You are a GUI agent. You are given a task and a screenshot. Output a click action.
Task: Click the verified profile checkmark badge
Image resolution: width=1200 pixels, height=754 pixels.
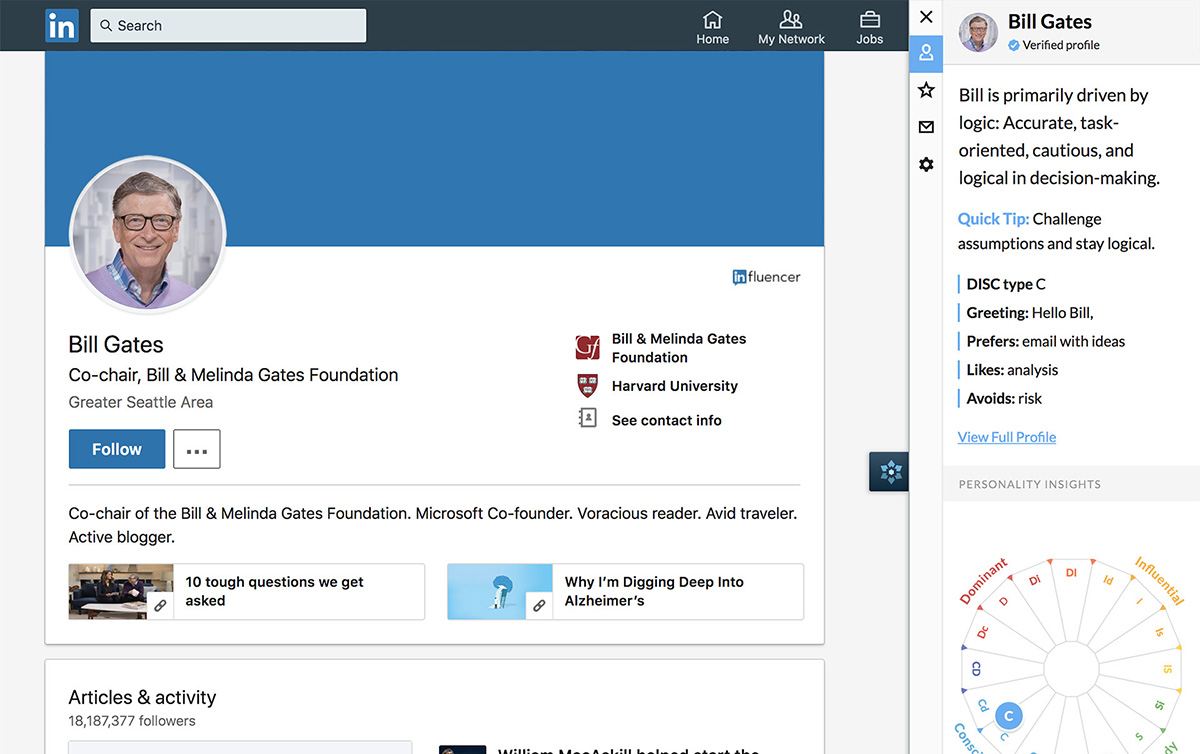[1013, 45]
